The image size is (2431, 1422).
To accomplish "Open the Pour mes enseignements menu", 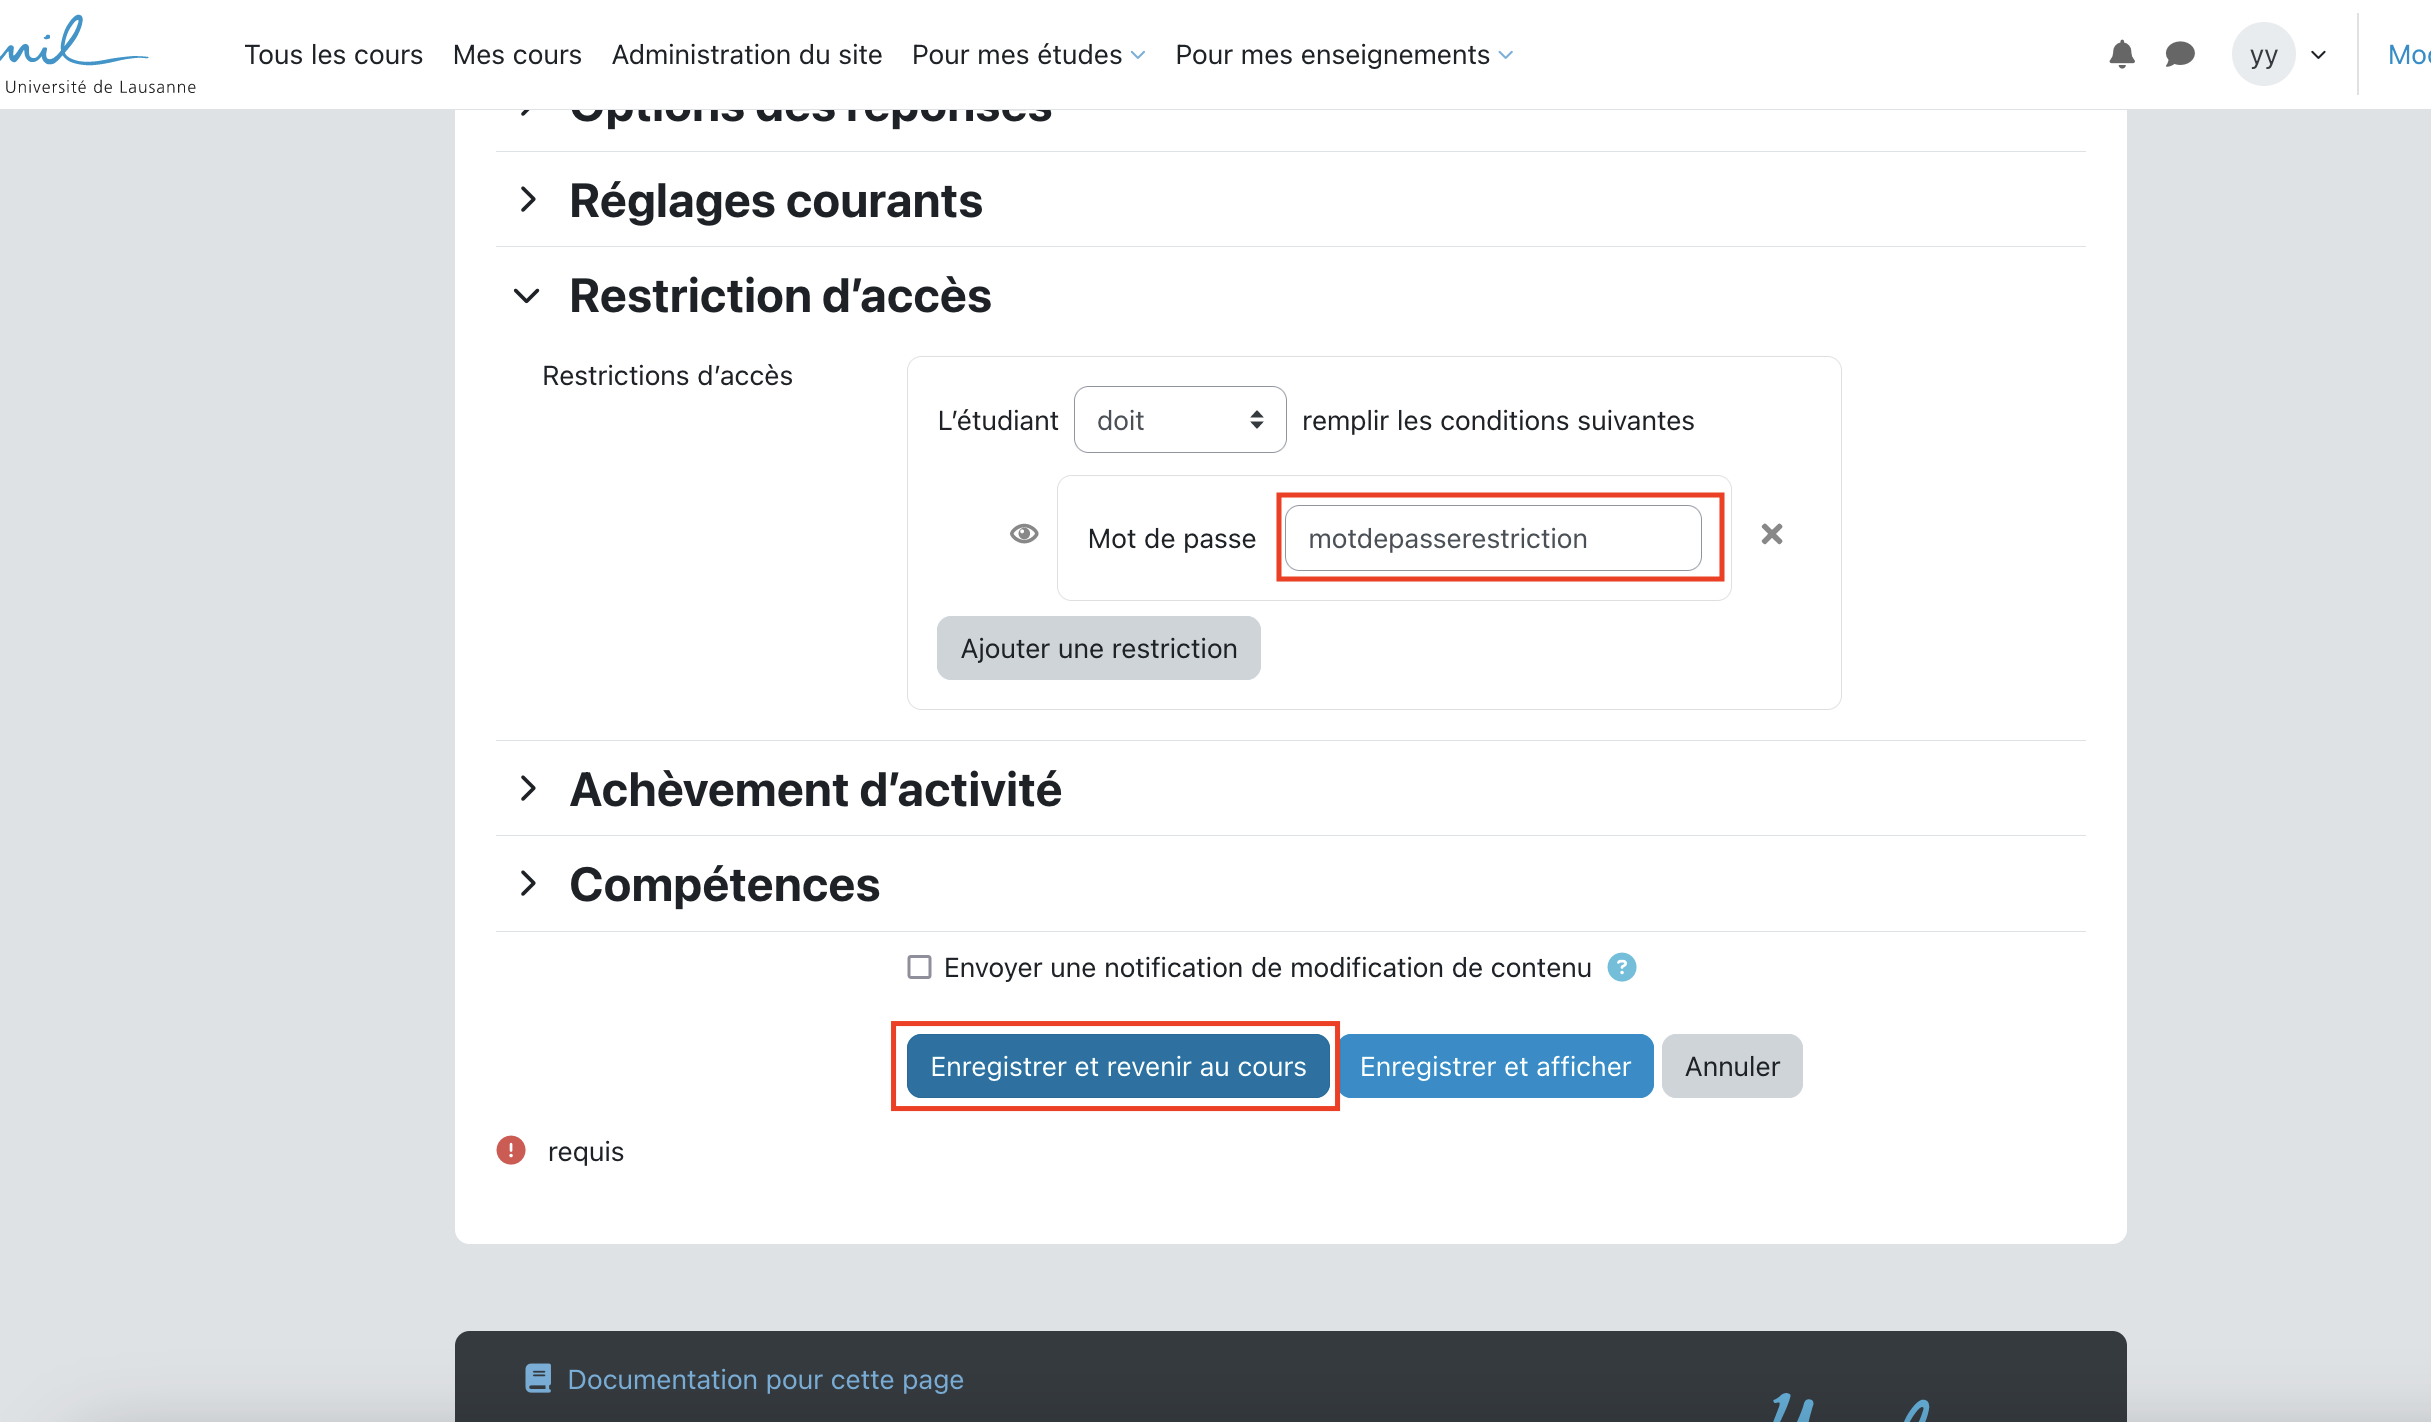I will [1343, 54].
